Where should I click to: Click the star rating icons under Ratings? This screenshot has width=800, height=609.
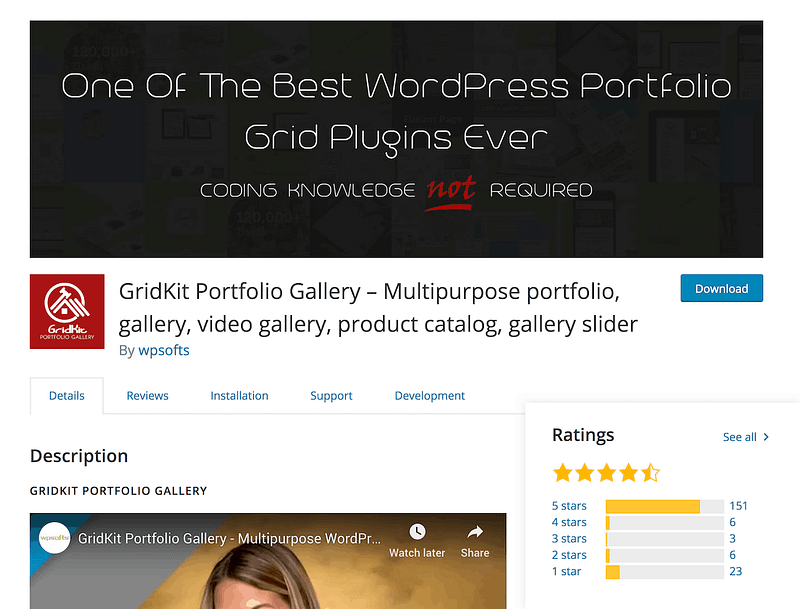[606, 473]
